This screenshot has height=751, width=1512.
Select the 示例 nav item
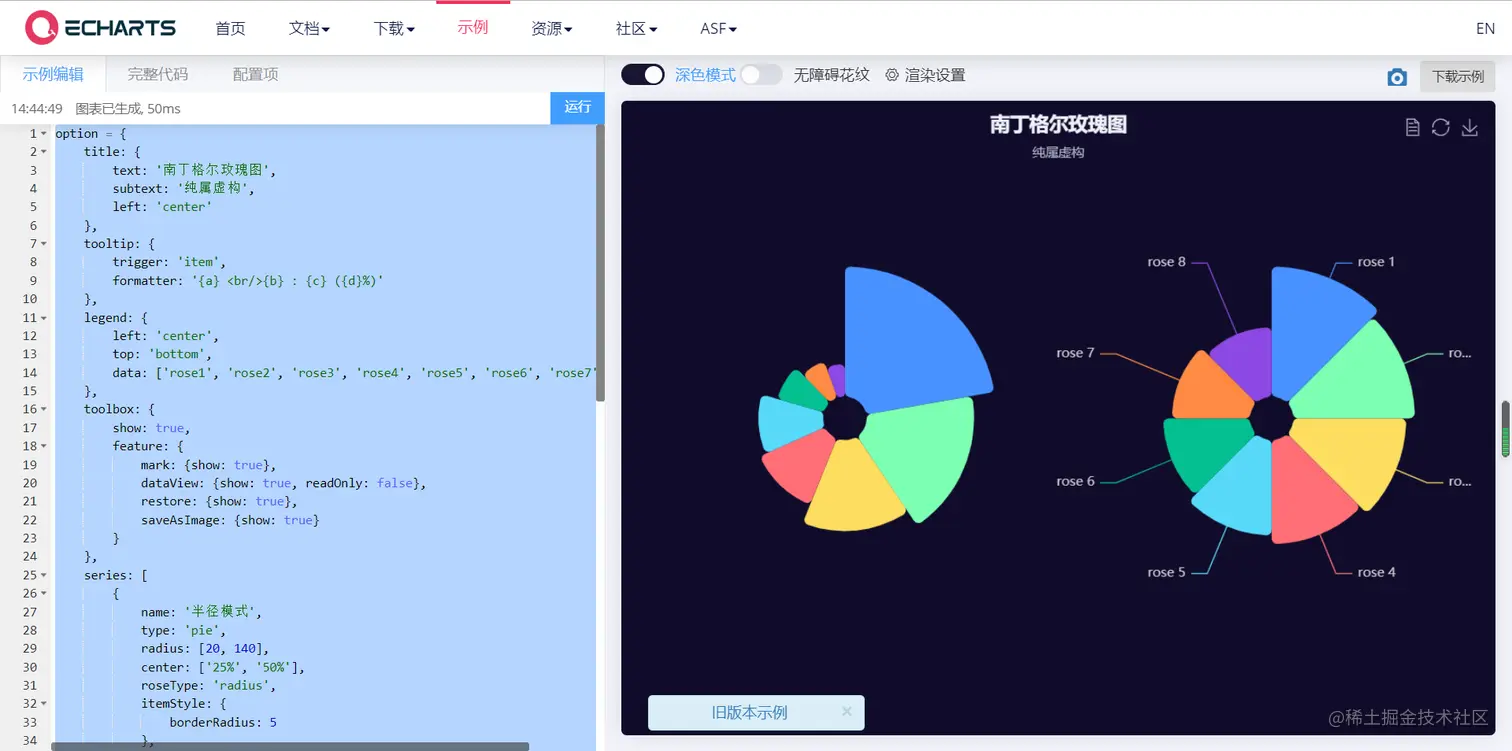point(473,27)
